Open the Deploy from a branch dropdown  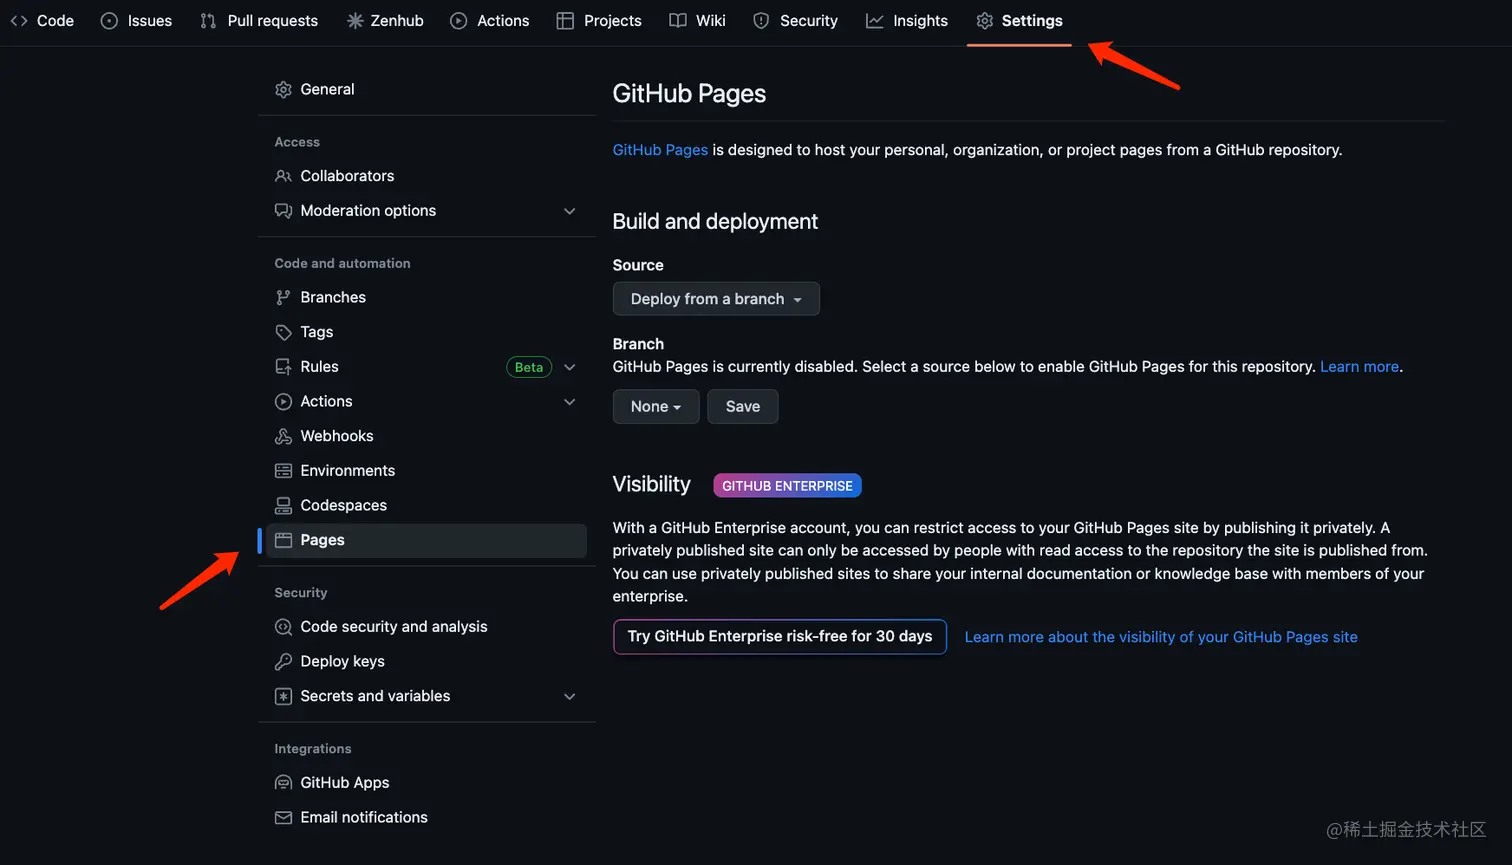[x=715, y=298]
